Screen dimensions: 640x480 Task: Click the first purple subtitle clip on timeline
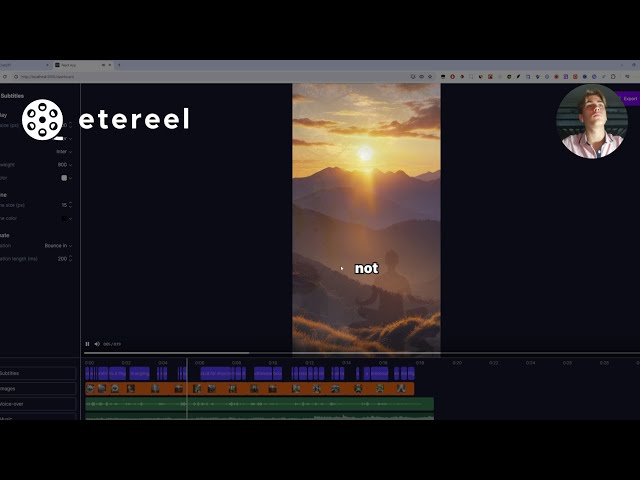coord(87,373)
